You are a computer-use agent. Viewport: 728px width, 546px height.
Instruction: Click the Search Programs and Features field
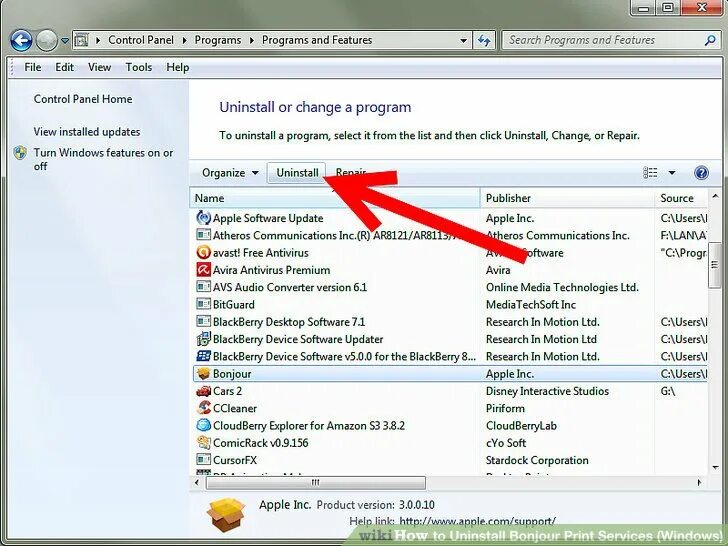click(x=604, y=40)
